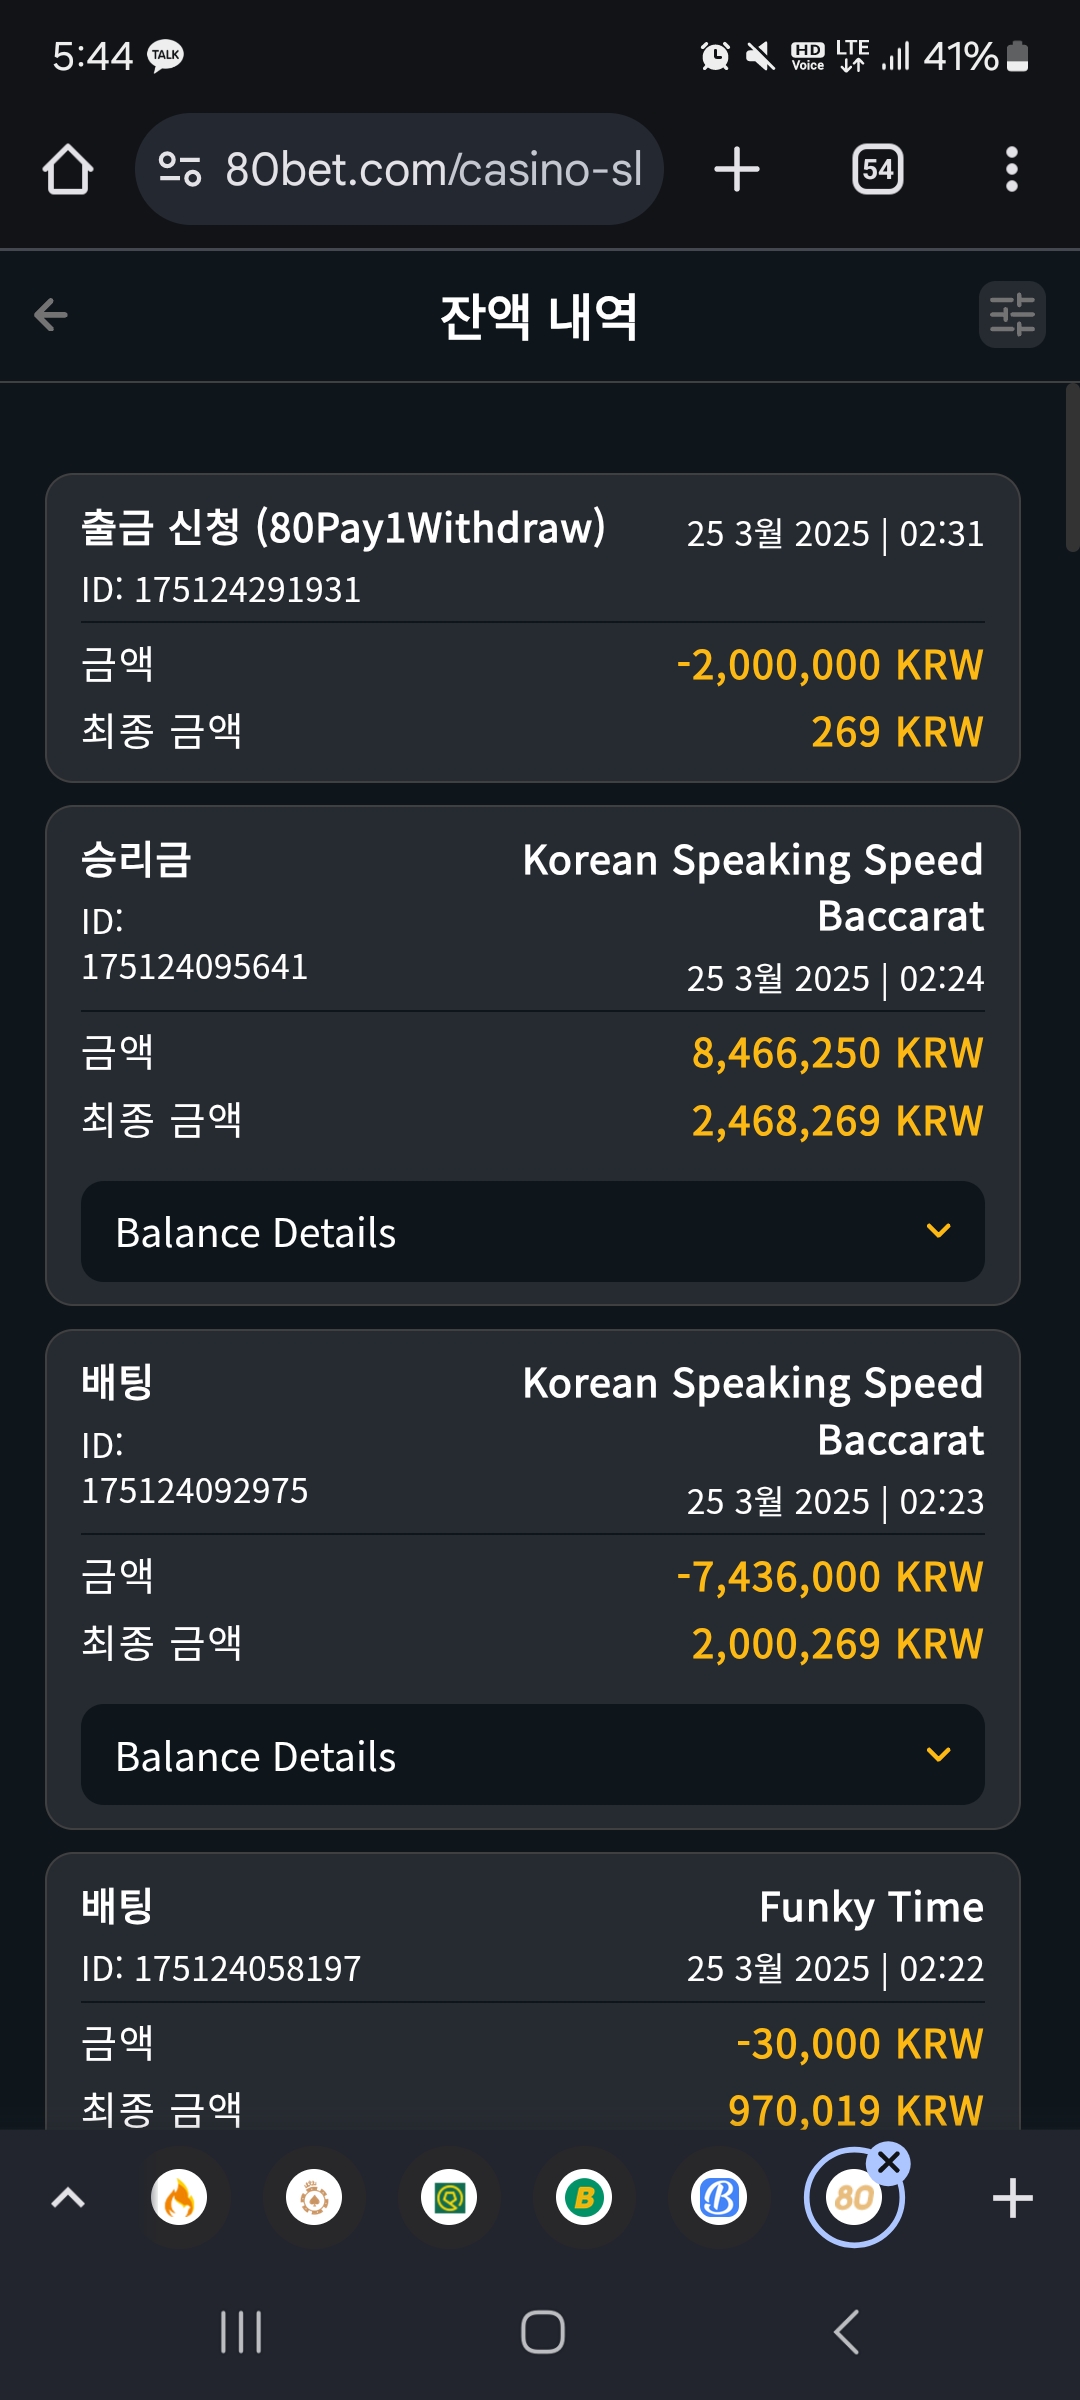Open the browser three-dot menu
Screen dimensions: 1080x2400
point(1012,169)
